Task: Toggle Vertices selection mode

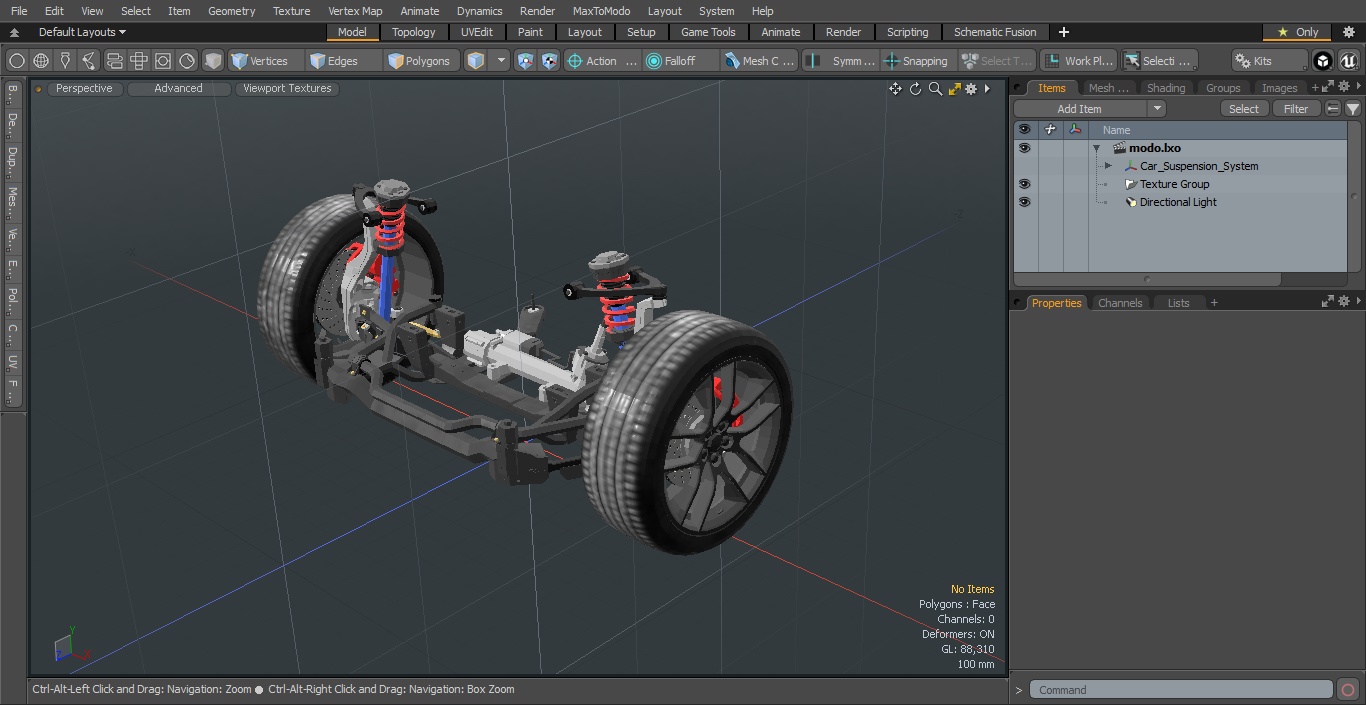Action: coord(264,61)
